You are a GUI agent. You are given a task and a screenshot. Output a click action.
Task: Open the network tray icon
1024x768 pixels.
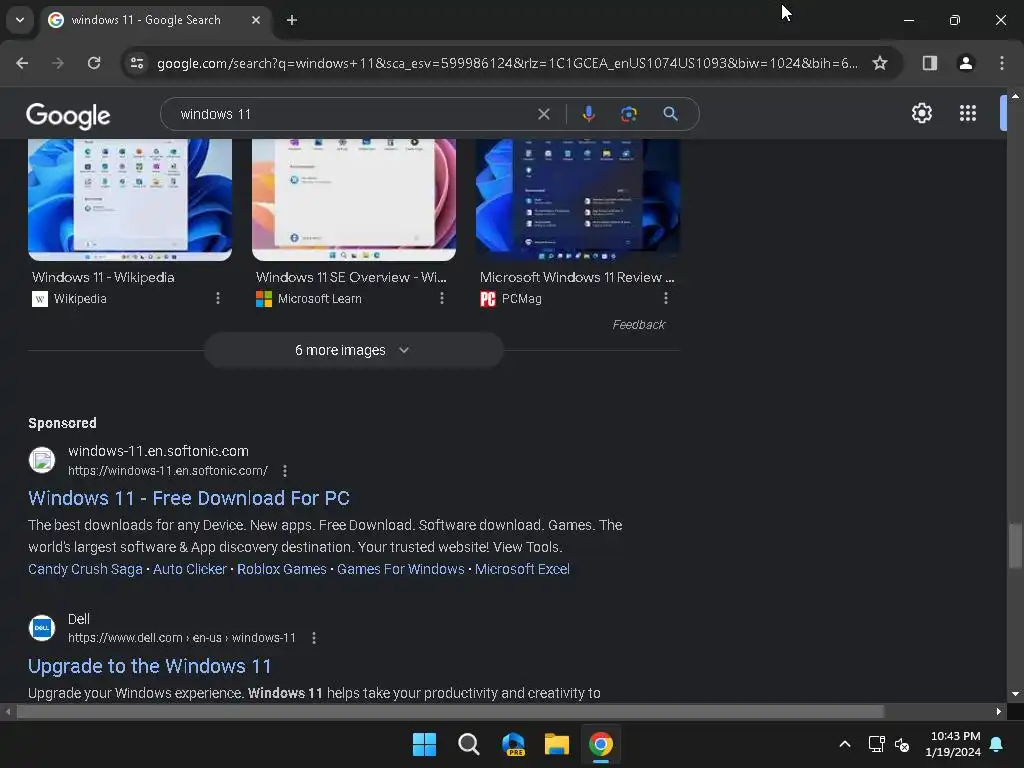(x=876, y=744)
